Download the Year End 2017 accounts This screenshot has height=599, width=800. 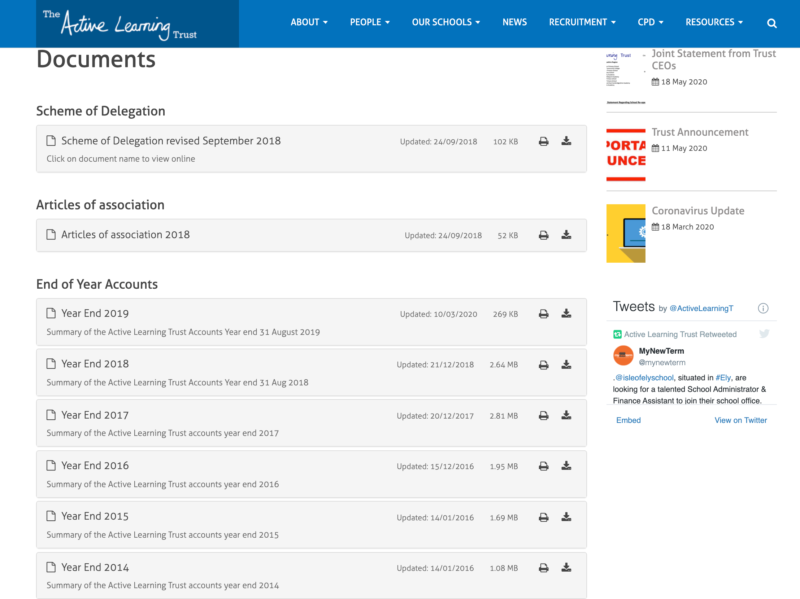pyautogui.click(x=566, y=415)
